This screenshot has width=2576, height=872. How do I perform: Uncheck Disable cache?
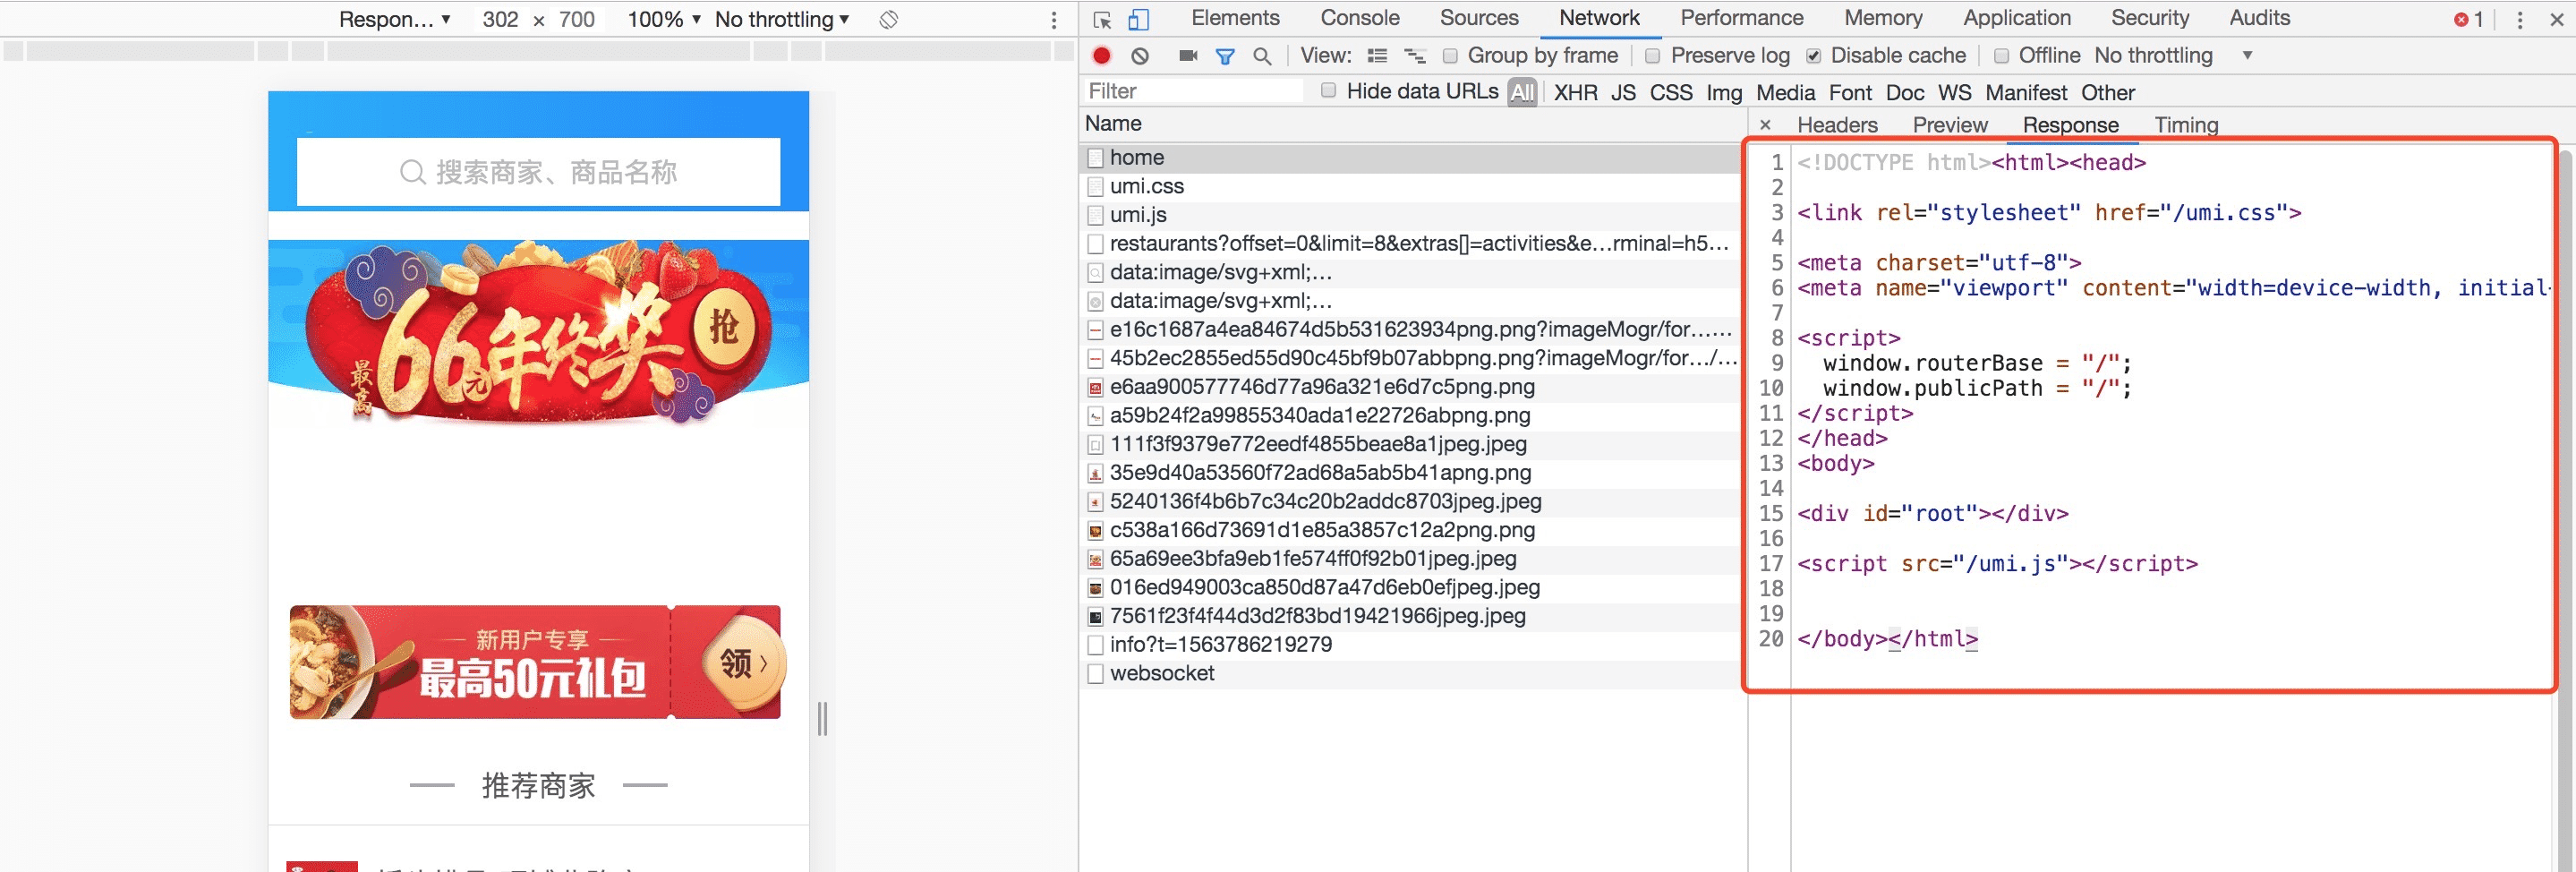[x=1813, y=56]
